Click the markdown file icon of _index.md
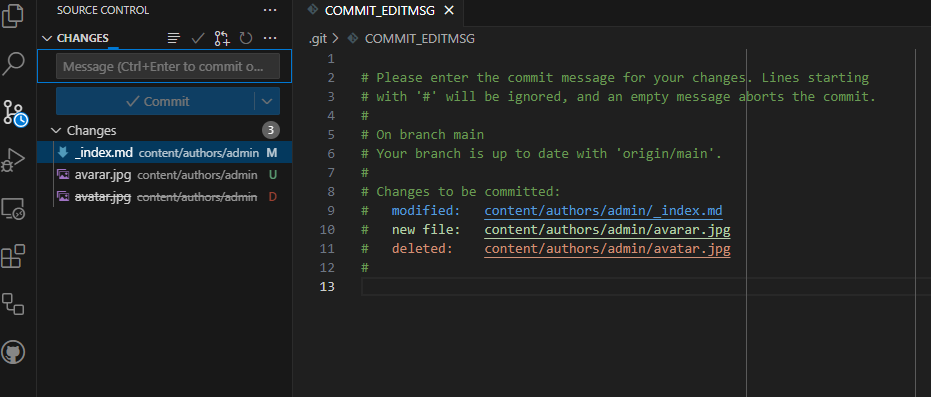 point(62,153)
